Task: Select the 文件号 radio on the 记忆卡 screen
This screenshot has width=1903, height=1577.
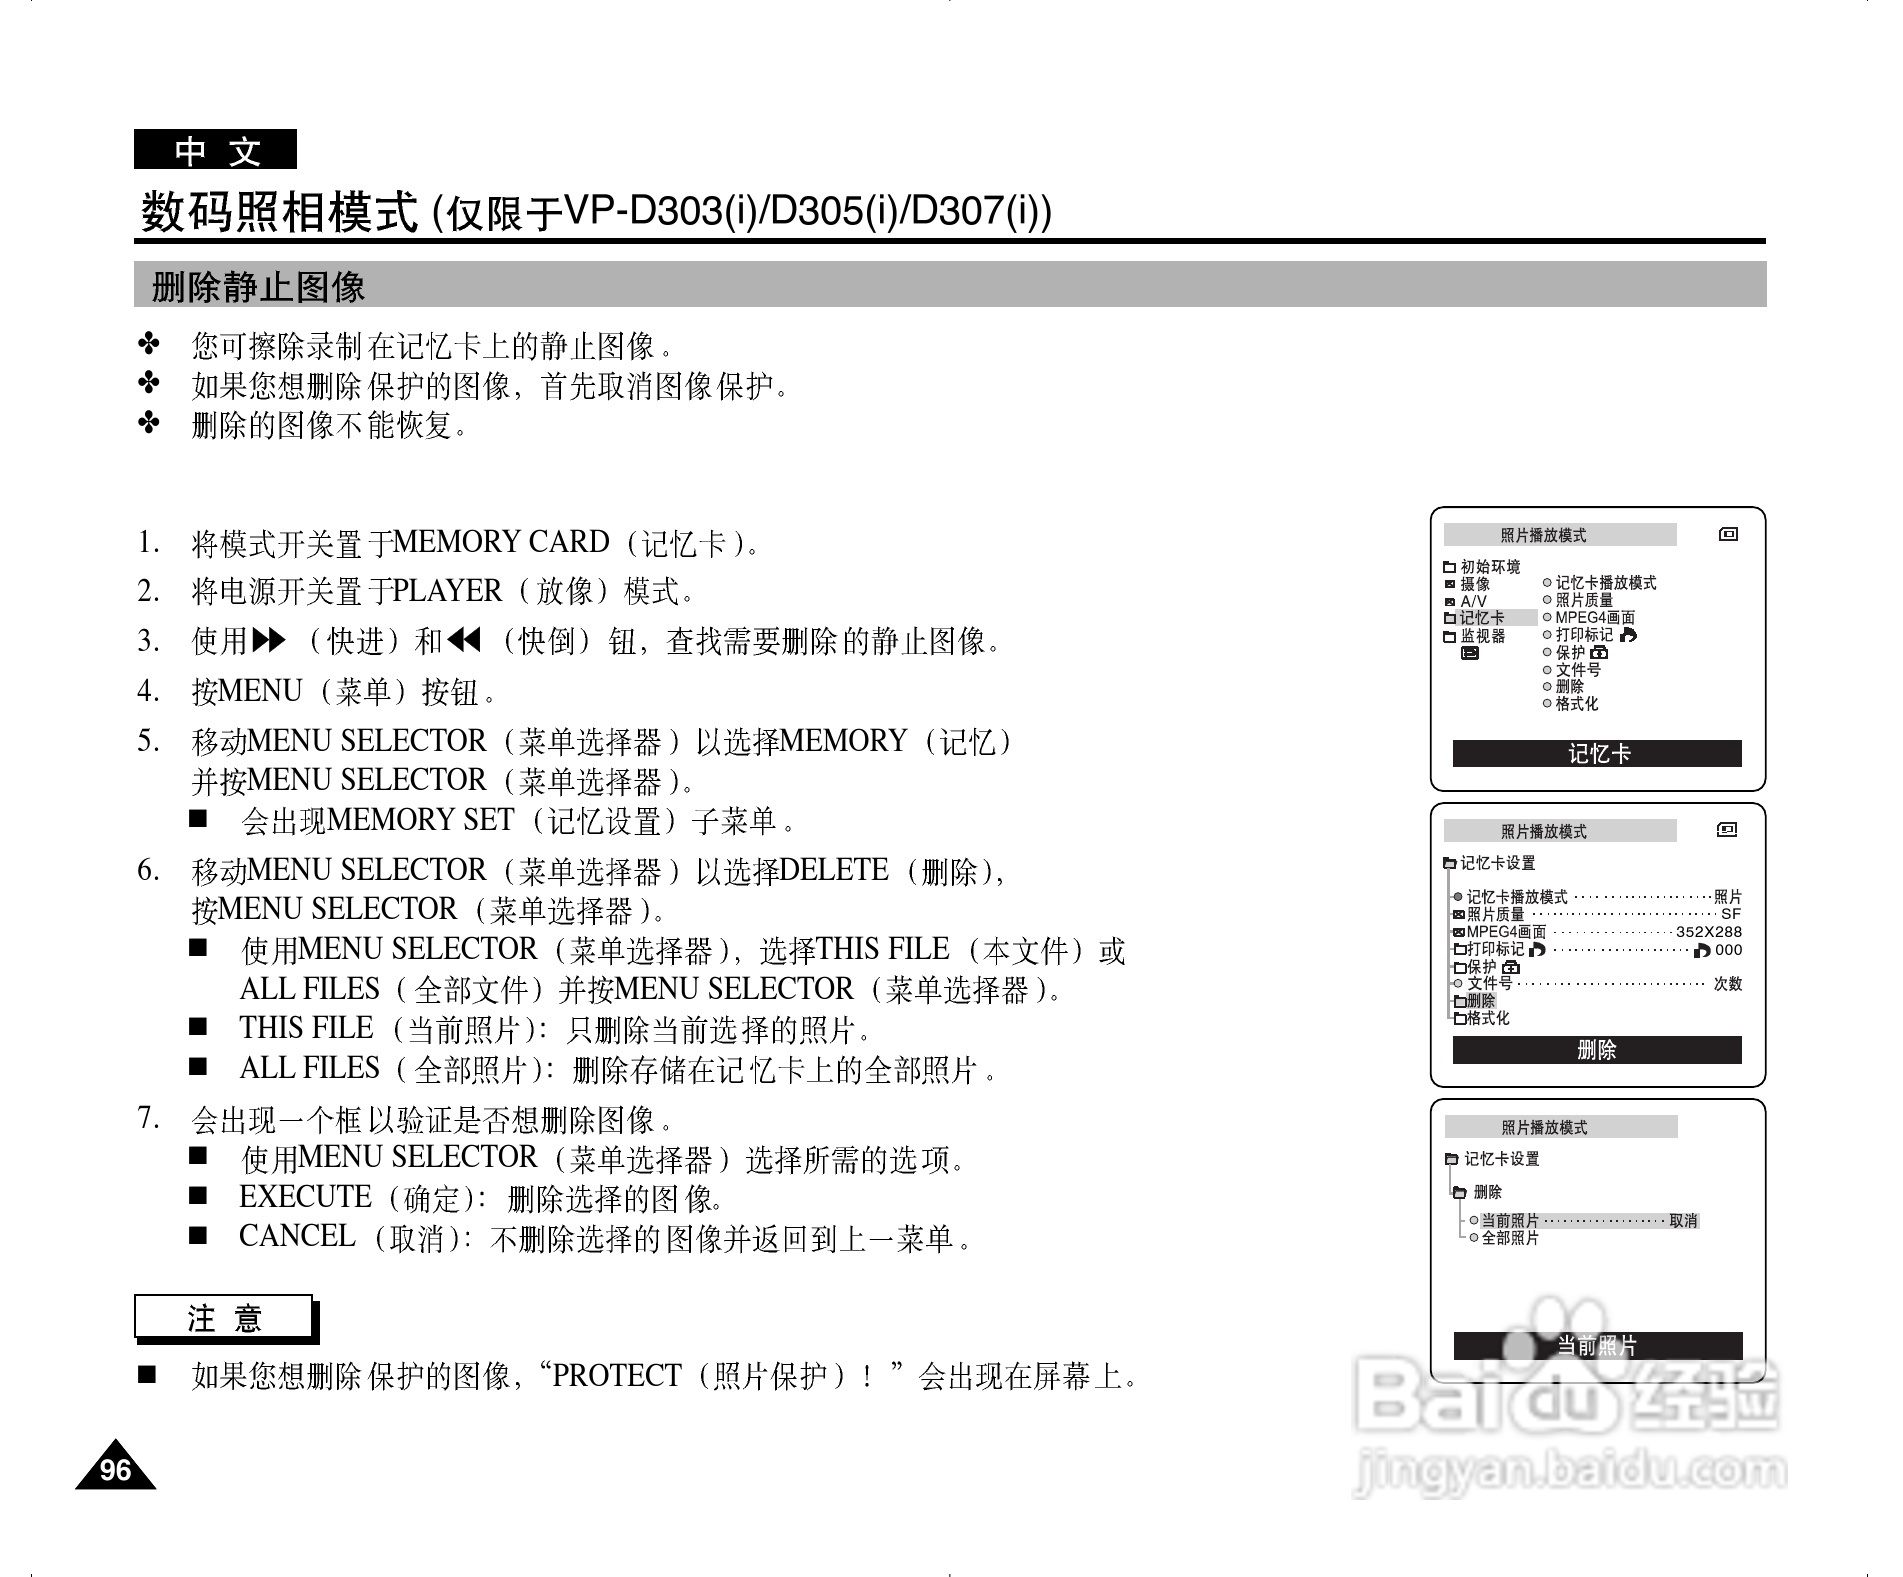Action: click(x=1547, y=670)
